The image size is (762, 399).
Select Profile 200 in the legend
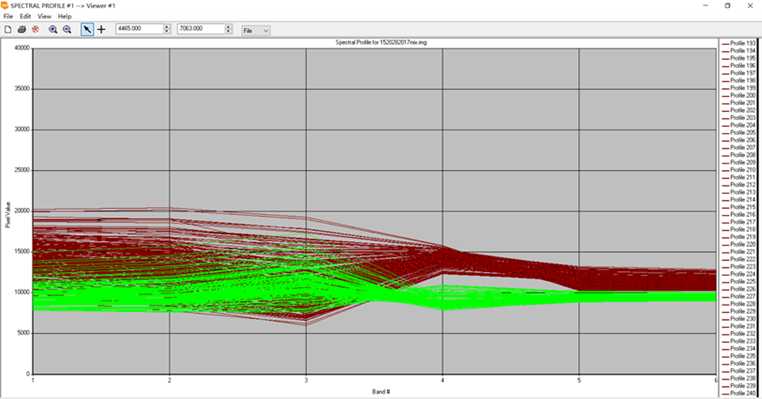739,95
